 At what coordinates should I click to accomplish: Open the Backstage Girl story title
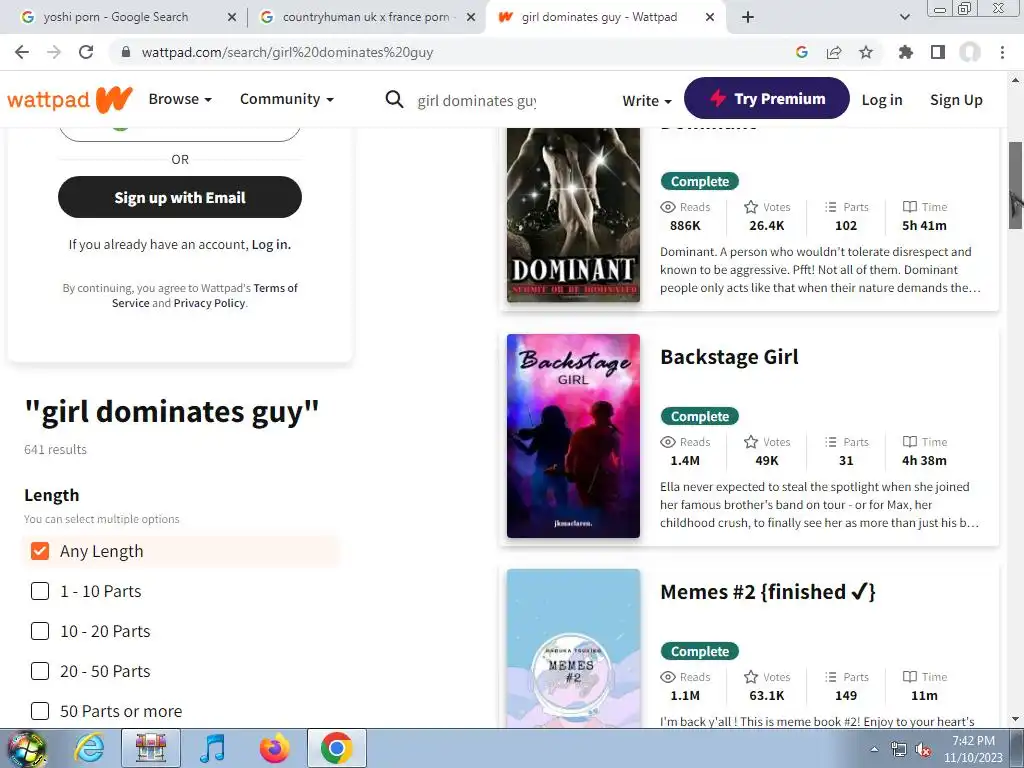(729, 357)
